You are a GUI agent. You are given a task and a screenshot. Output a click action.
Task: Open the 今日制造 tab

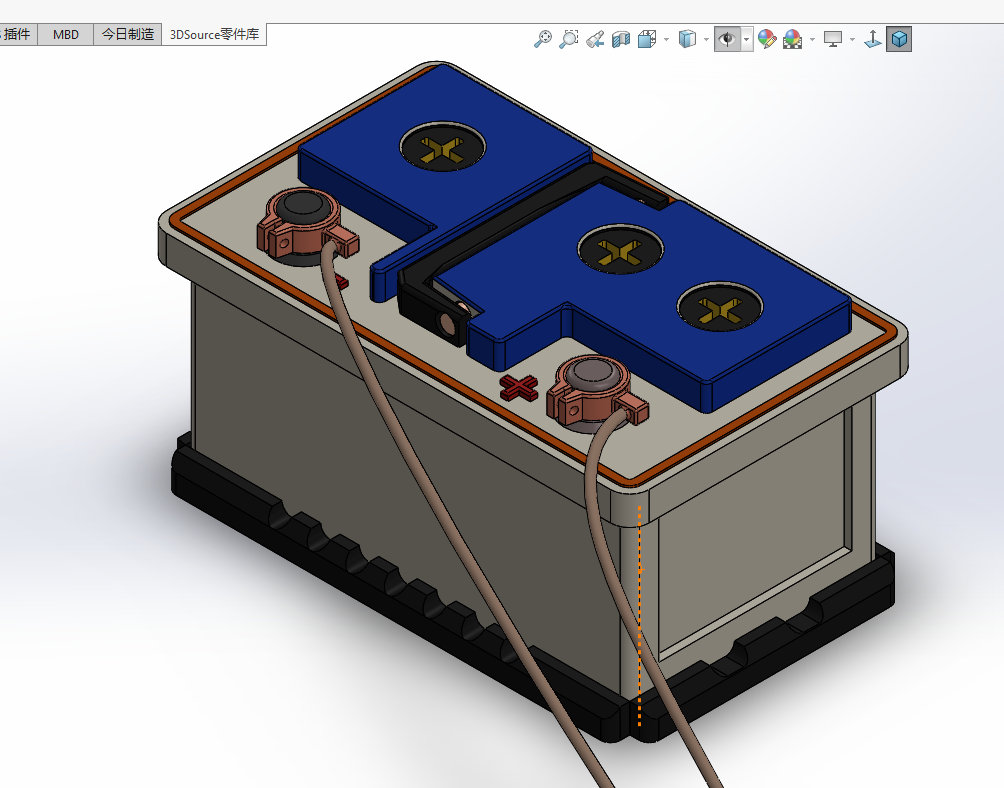pos(128,34)
